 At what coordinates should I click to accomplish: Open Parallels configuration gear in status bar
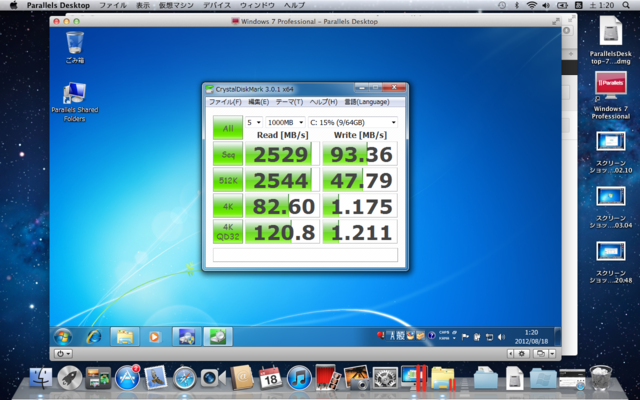click(x=521, y=354)
